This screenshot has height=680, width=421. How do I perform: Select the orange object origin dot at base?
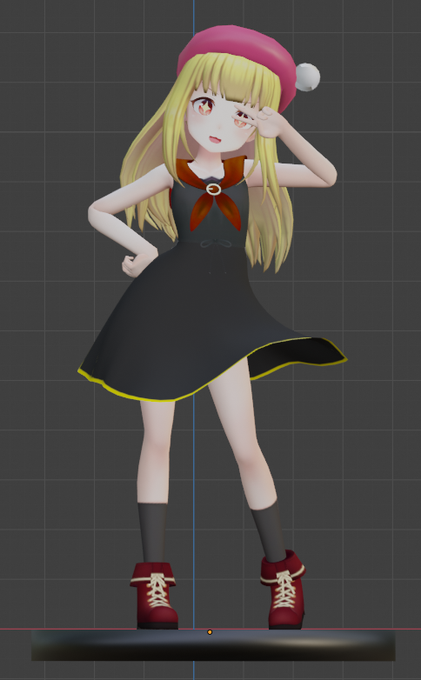[210, 632]
